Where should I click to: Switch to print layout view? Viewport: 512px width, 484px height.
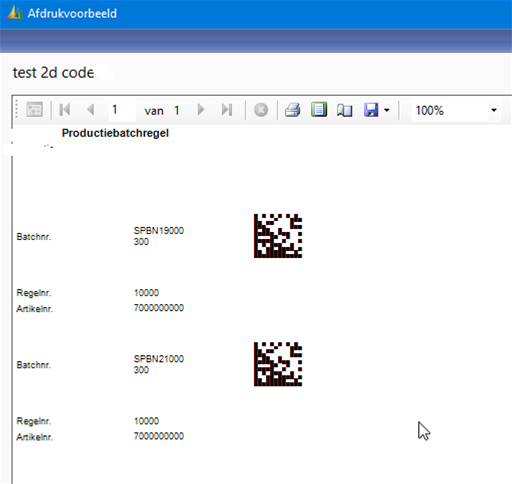[x=319, y=110]
